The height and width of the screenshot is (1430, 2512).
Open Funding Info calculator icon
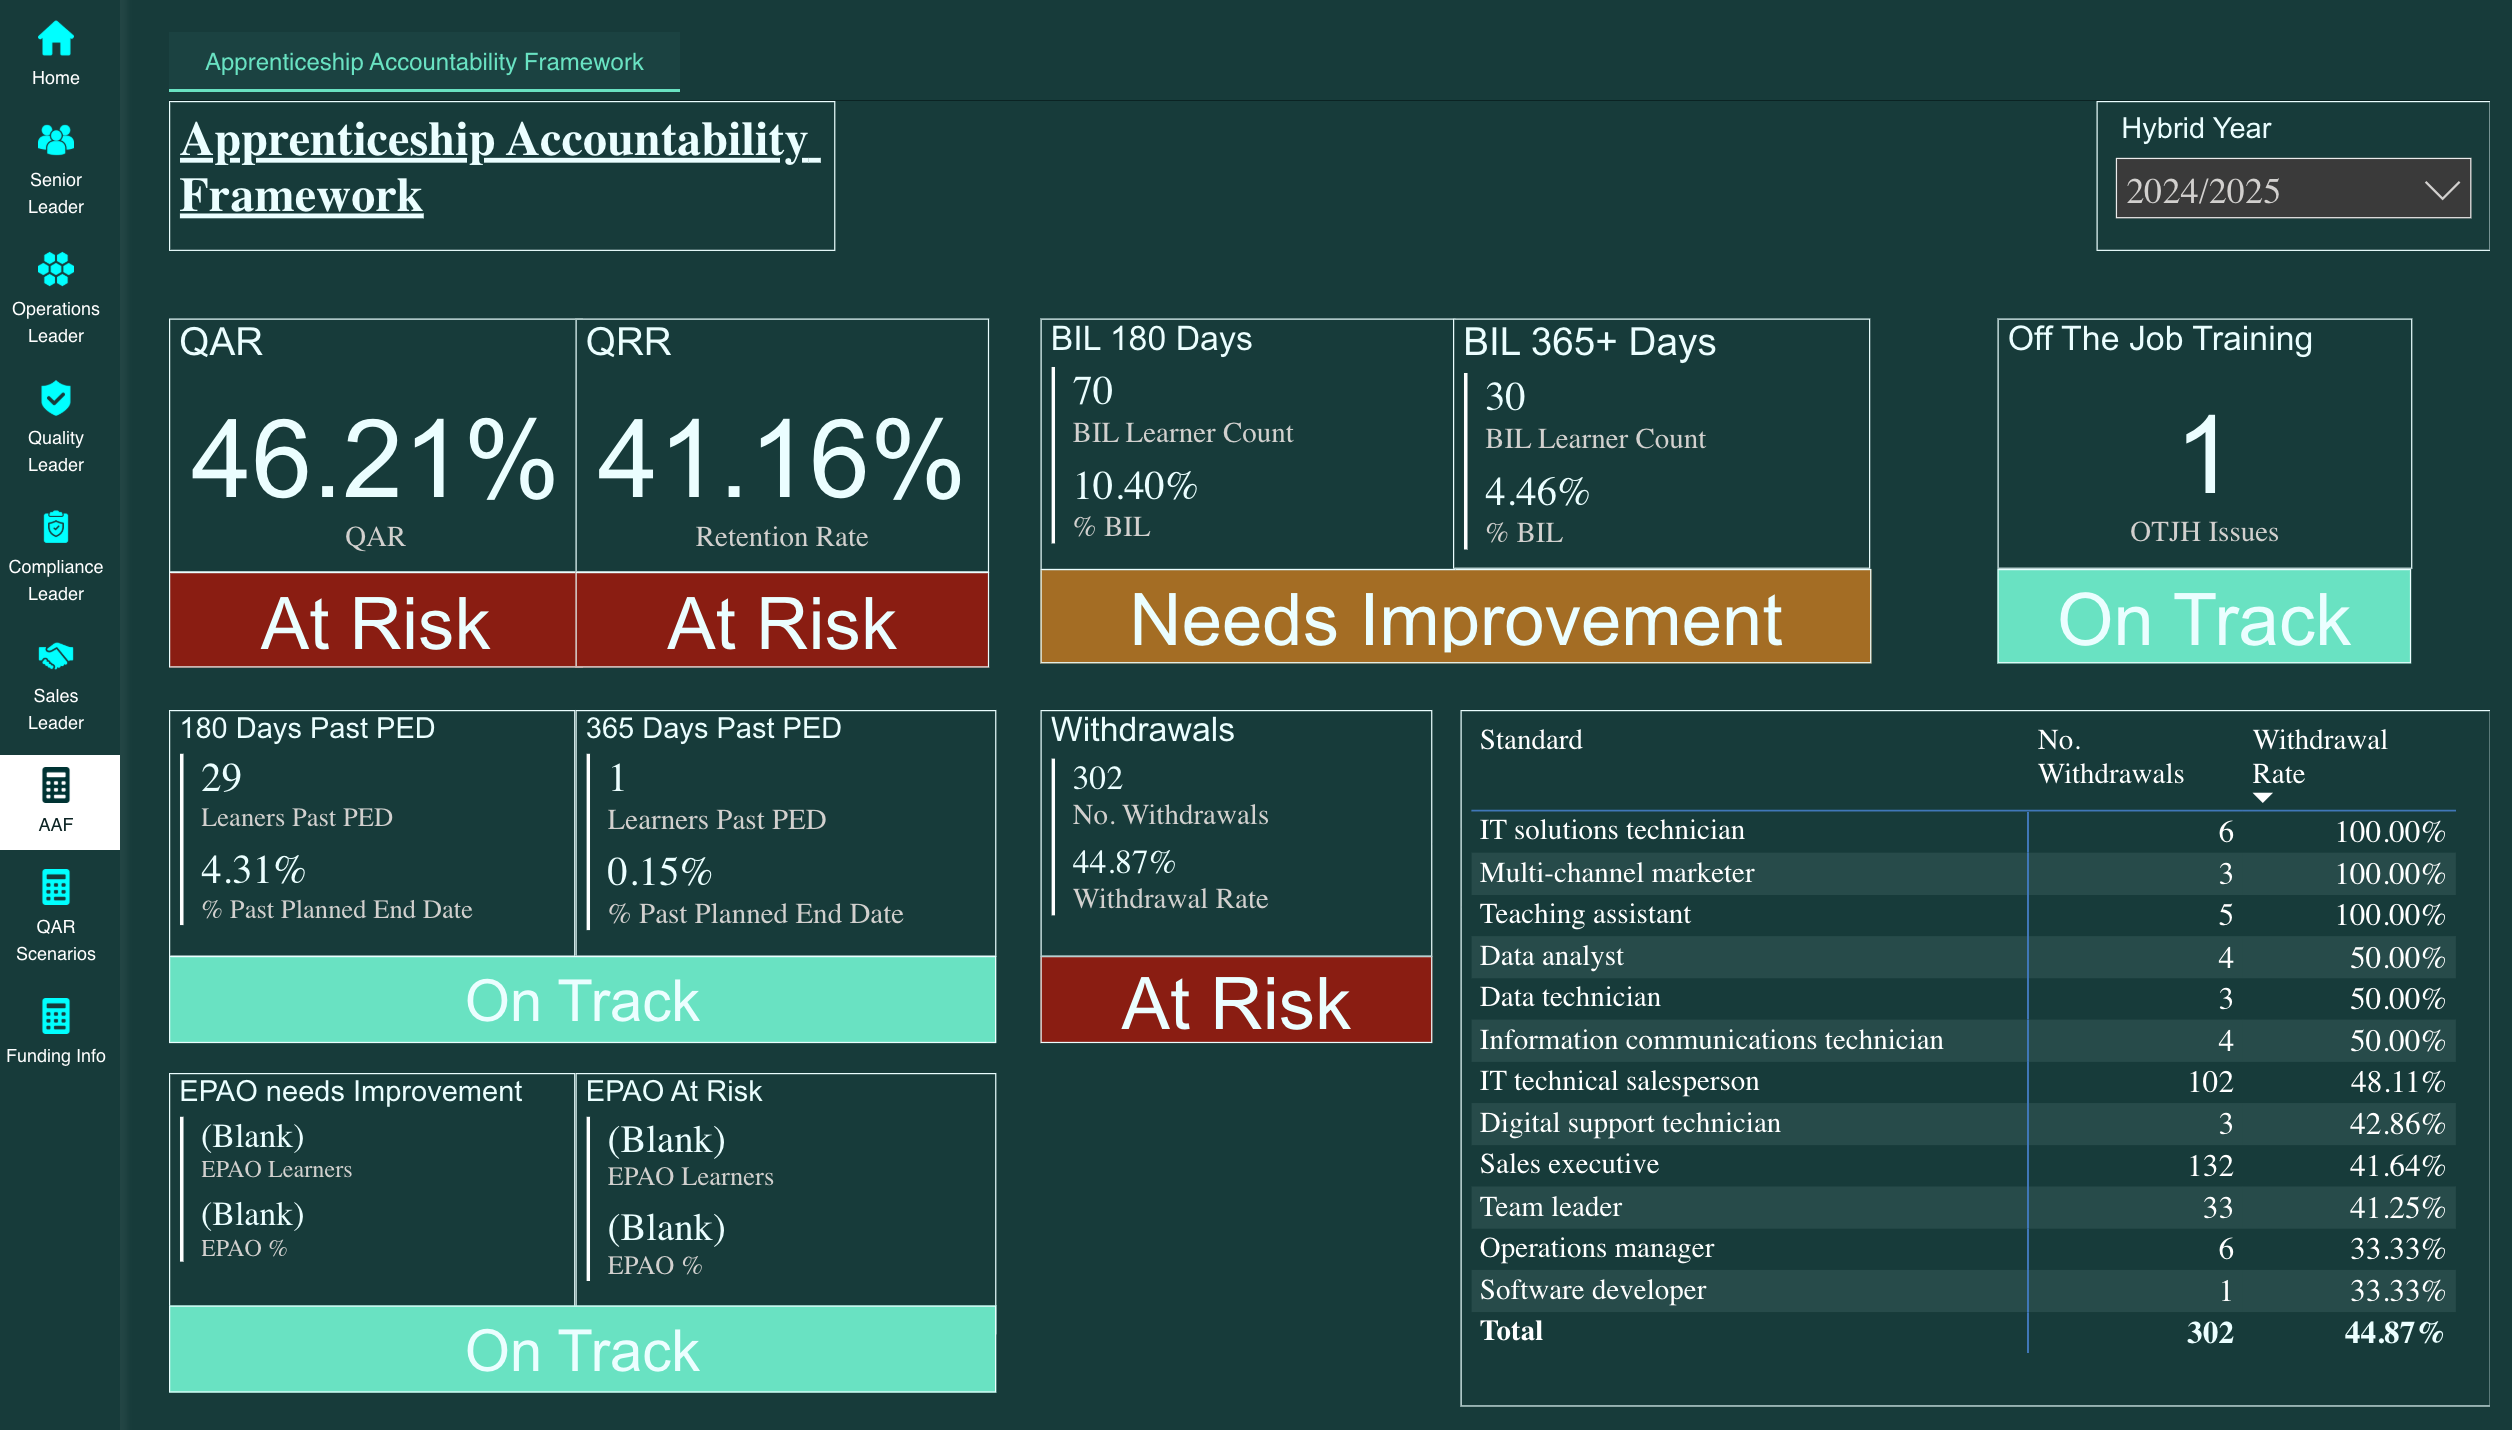click(x=55, y=1017)
